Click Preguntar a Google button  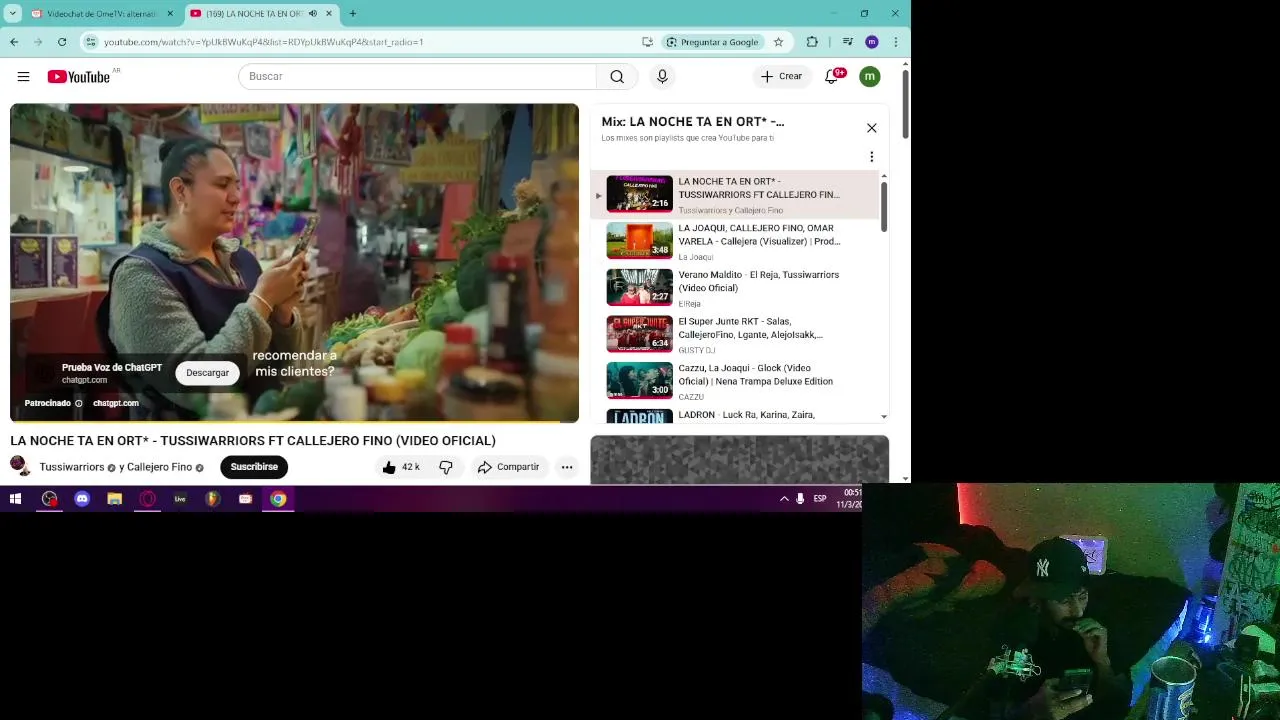[x=713, y=42]
